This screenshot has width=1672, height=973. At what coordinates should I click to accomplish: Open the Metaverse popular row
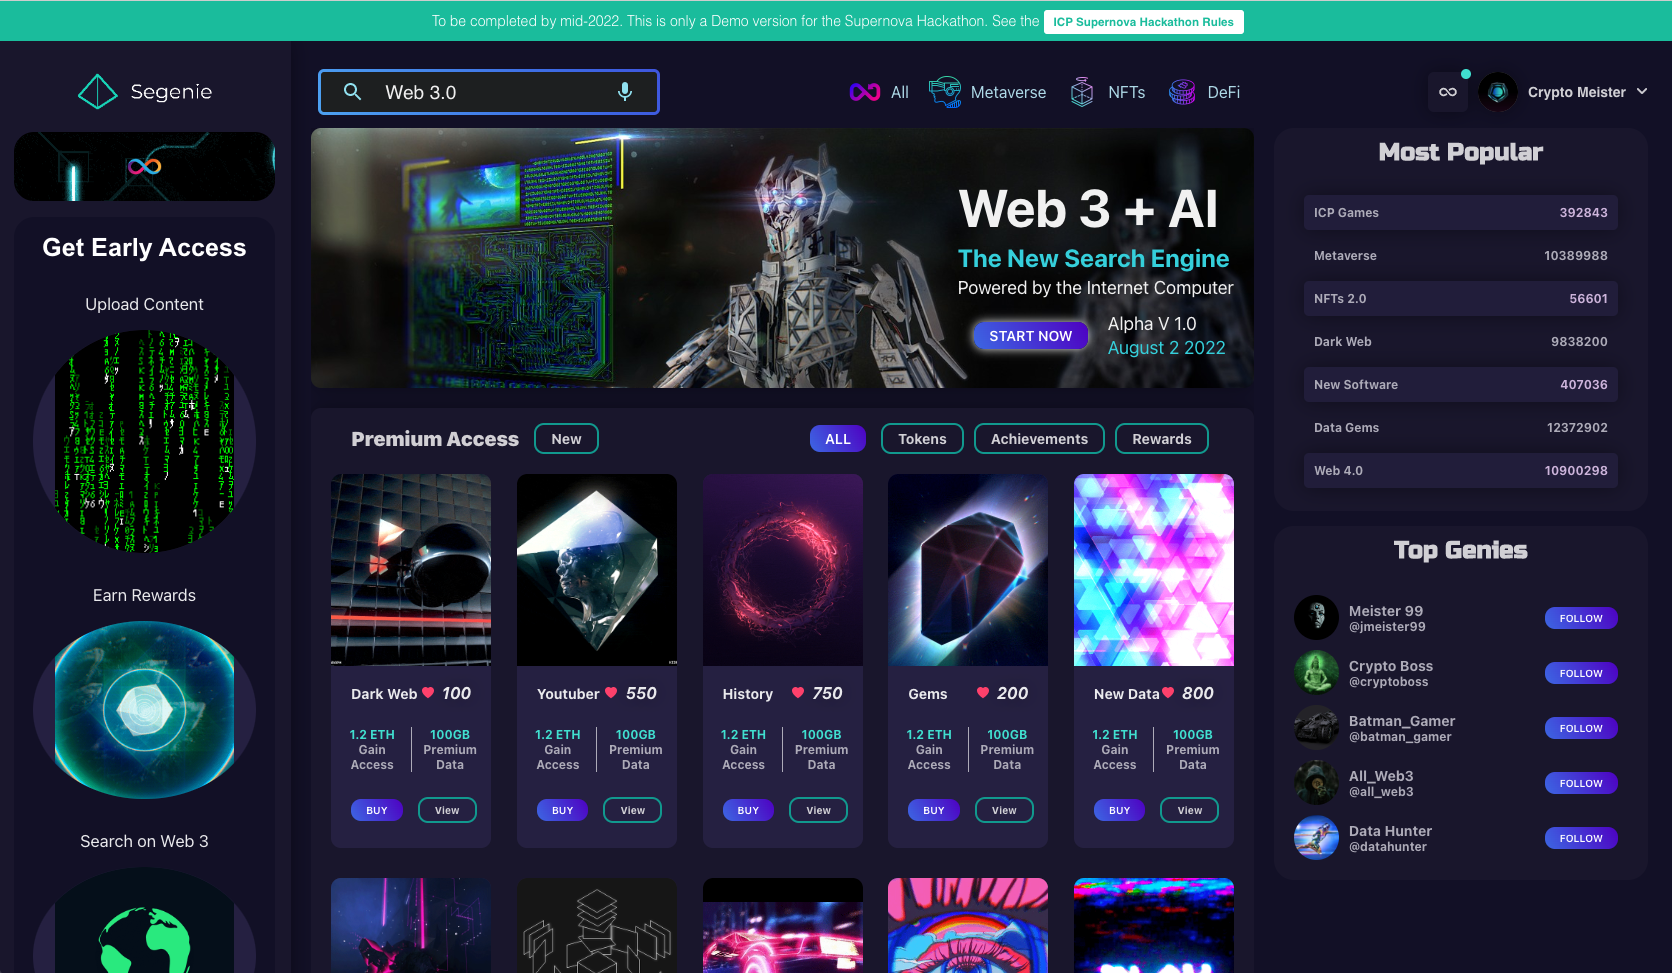coord(1460,256)
